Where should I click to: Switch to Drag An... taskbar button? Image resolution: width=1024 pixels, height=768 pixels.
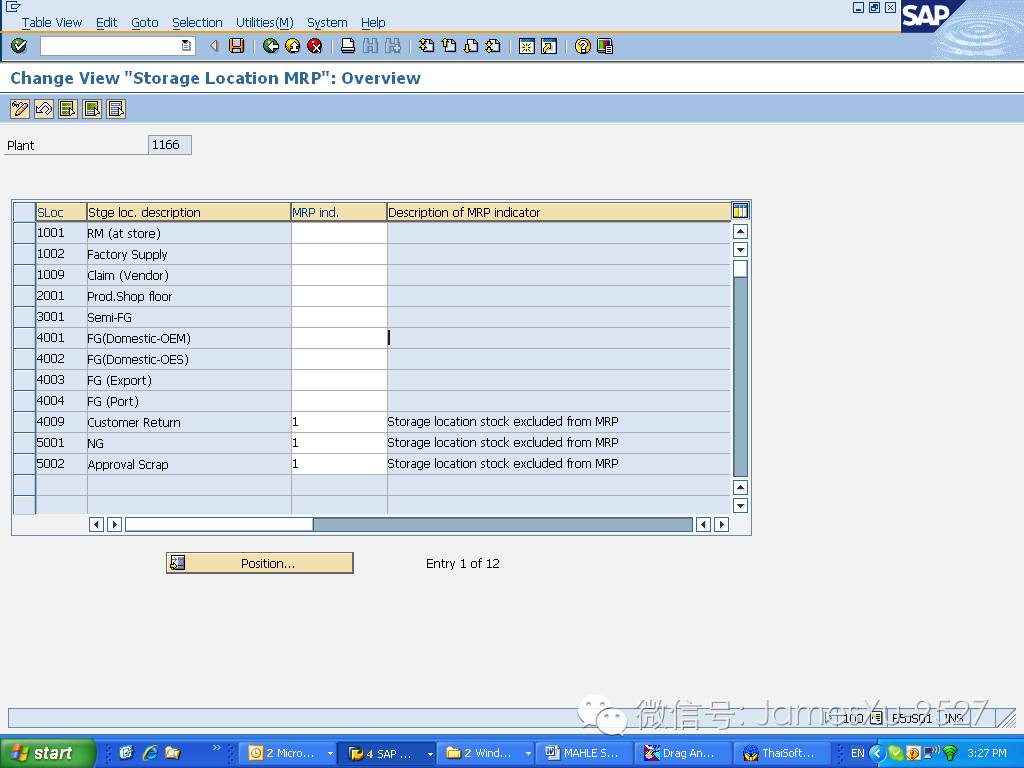click(682, 753)
